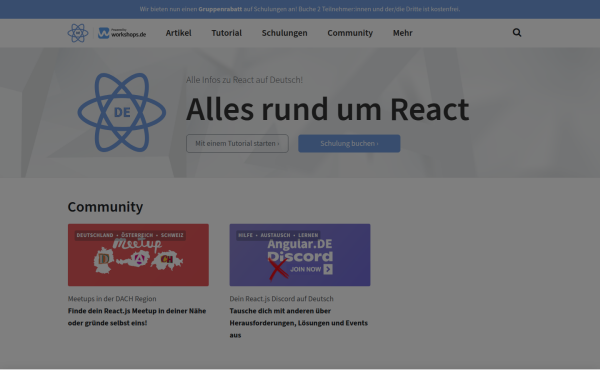Open the Angular.DE Discord card image
The width and height of the screenshot is (600, 375).
300,255
